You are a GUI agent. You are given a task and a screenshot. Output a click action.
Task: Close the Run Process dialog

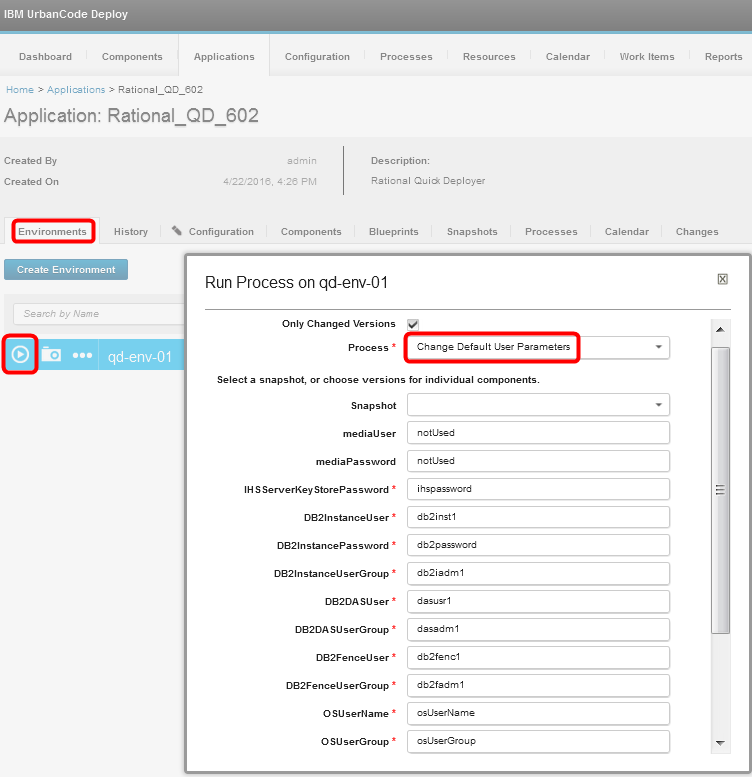[722, 279]
